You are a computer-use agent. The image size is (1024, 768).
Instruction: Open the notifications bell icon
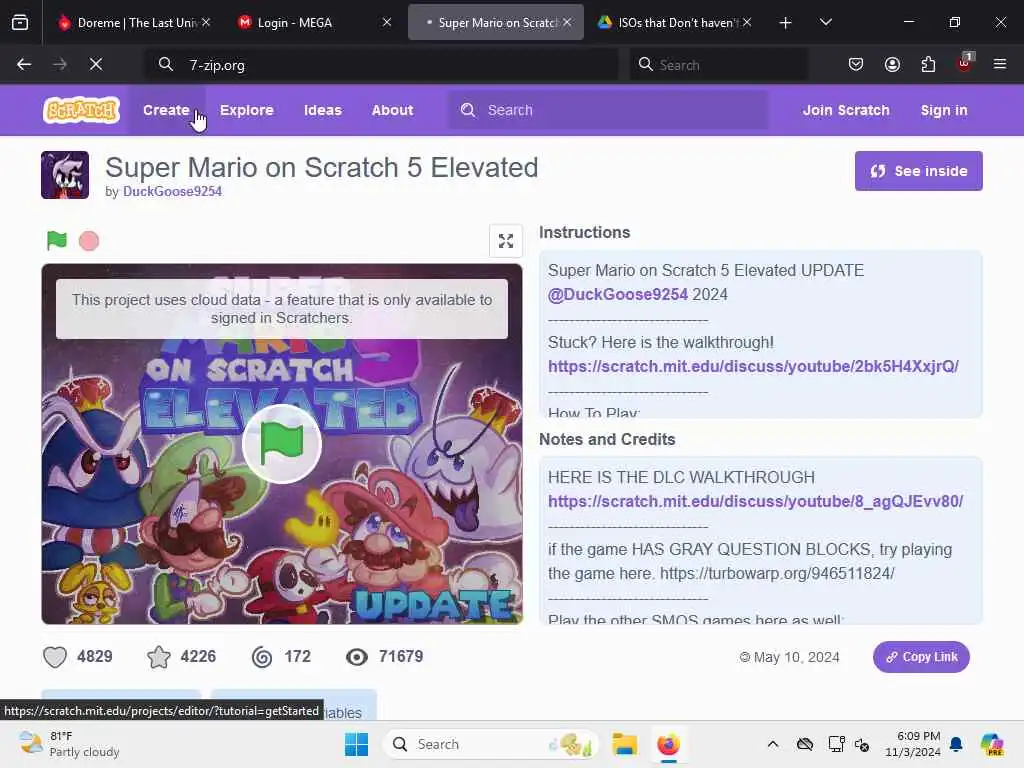(956, 744)
